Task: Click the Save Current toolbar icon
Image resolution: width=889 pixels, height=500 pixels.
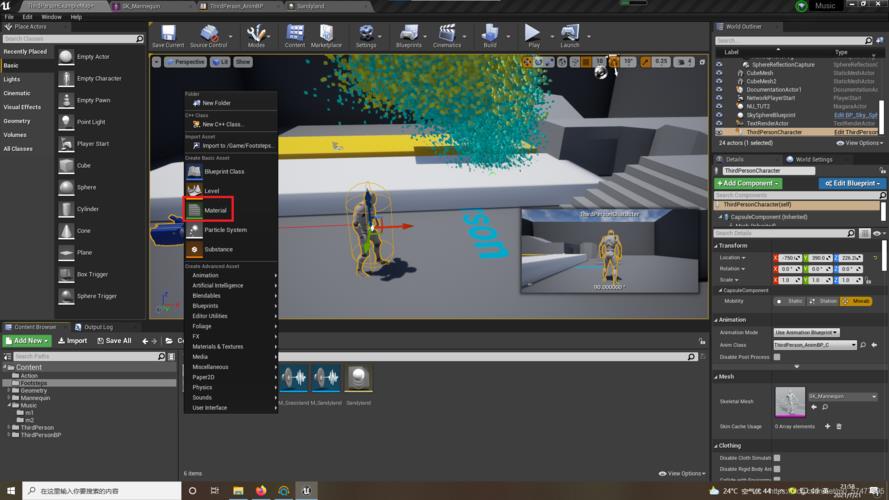Action: 167,36
